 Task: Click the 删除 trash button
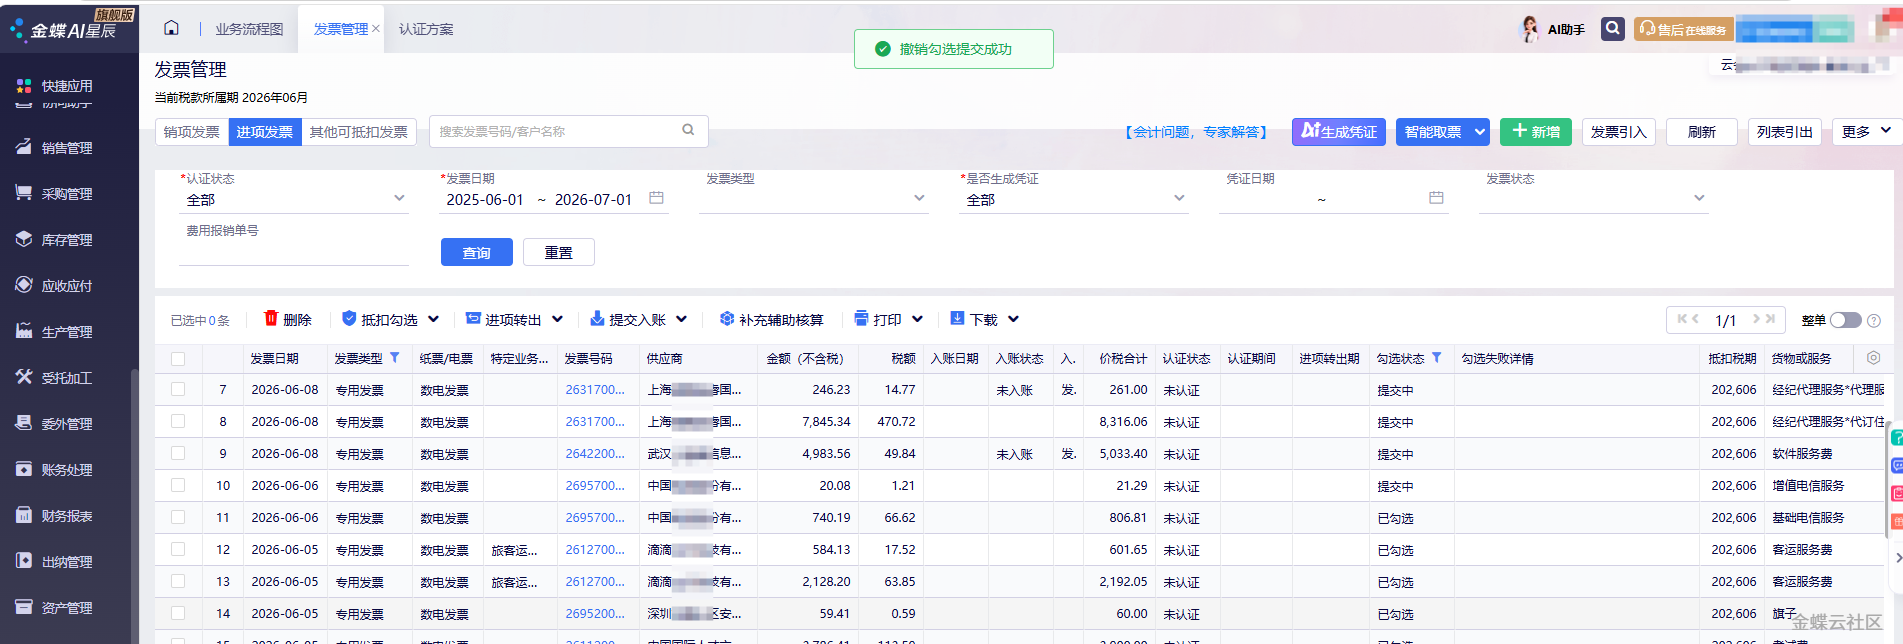[x=288, y=319]
